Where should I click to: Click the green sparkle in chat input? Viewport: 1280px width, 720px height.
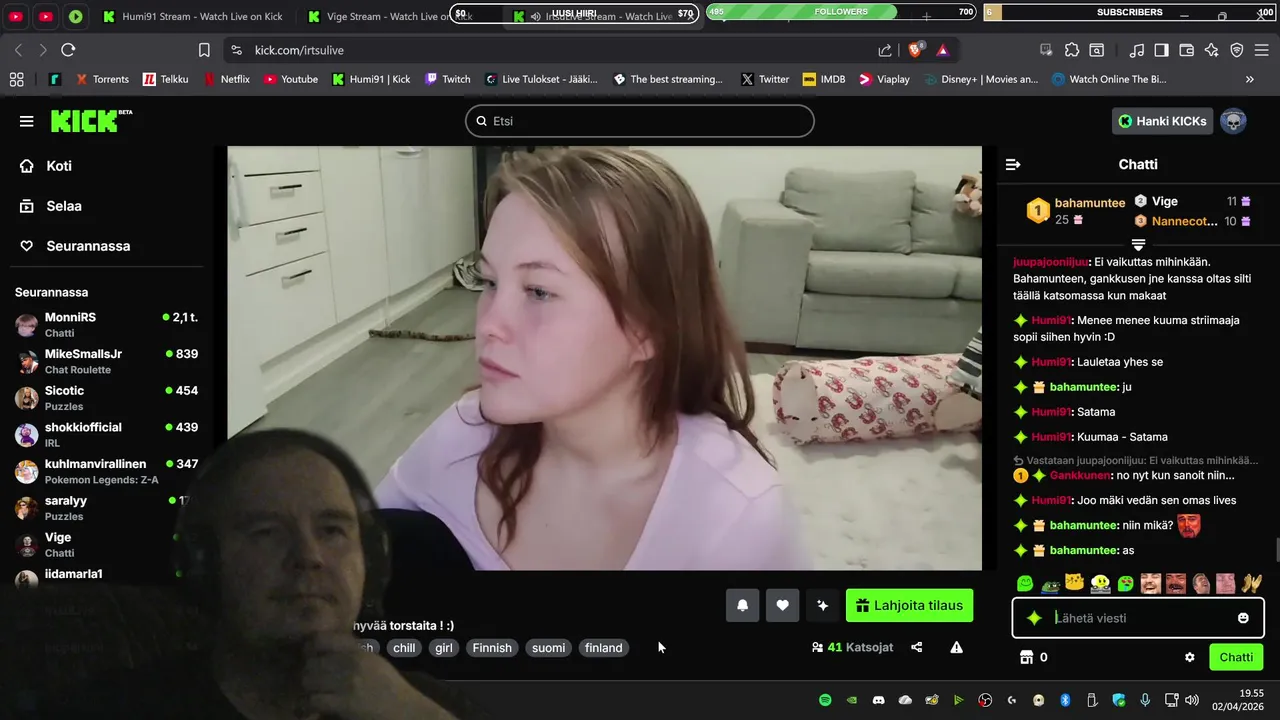pos(1034,618)
